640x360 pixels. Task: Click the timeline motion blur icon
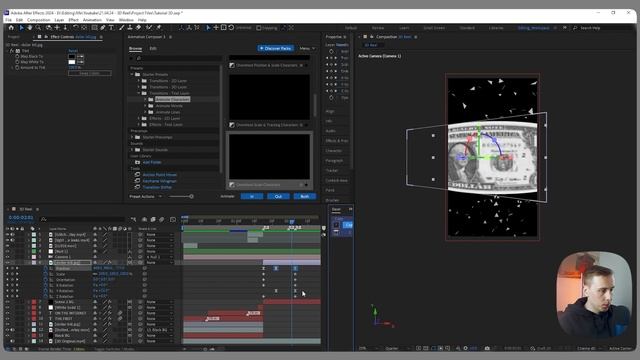[x=162, y=220]
